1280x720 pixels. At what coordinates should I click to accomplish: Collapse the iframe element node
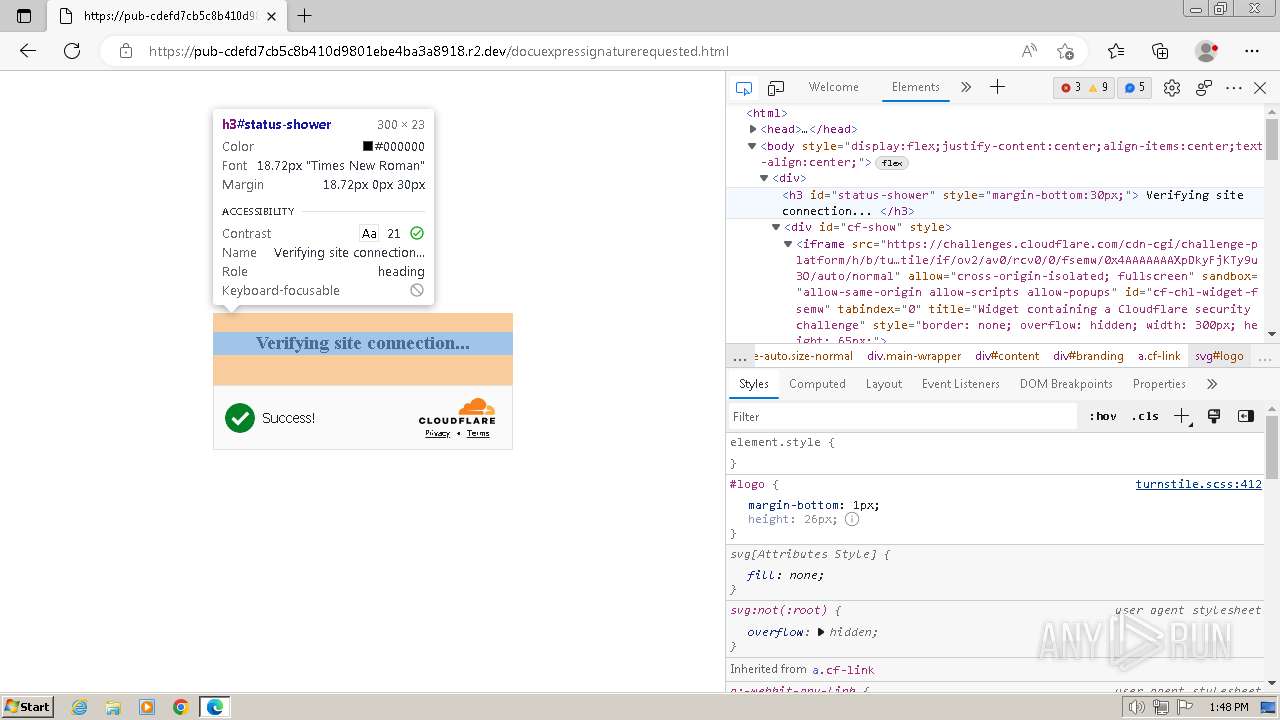point(788,244)
